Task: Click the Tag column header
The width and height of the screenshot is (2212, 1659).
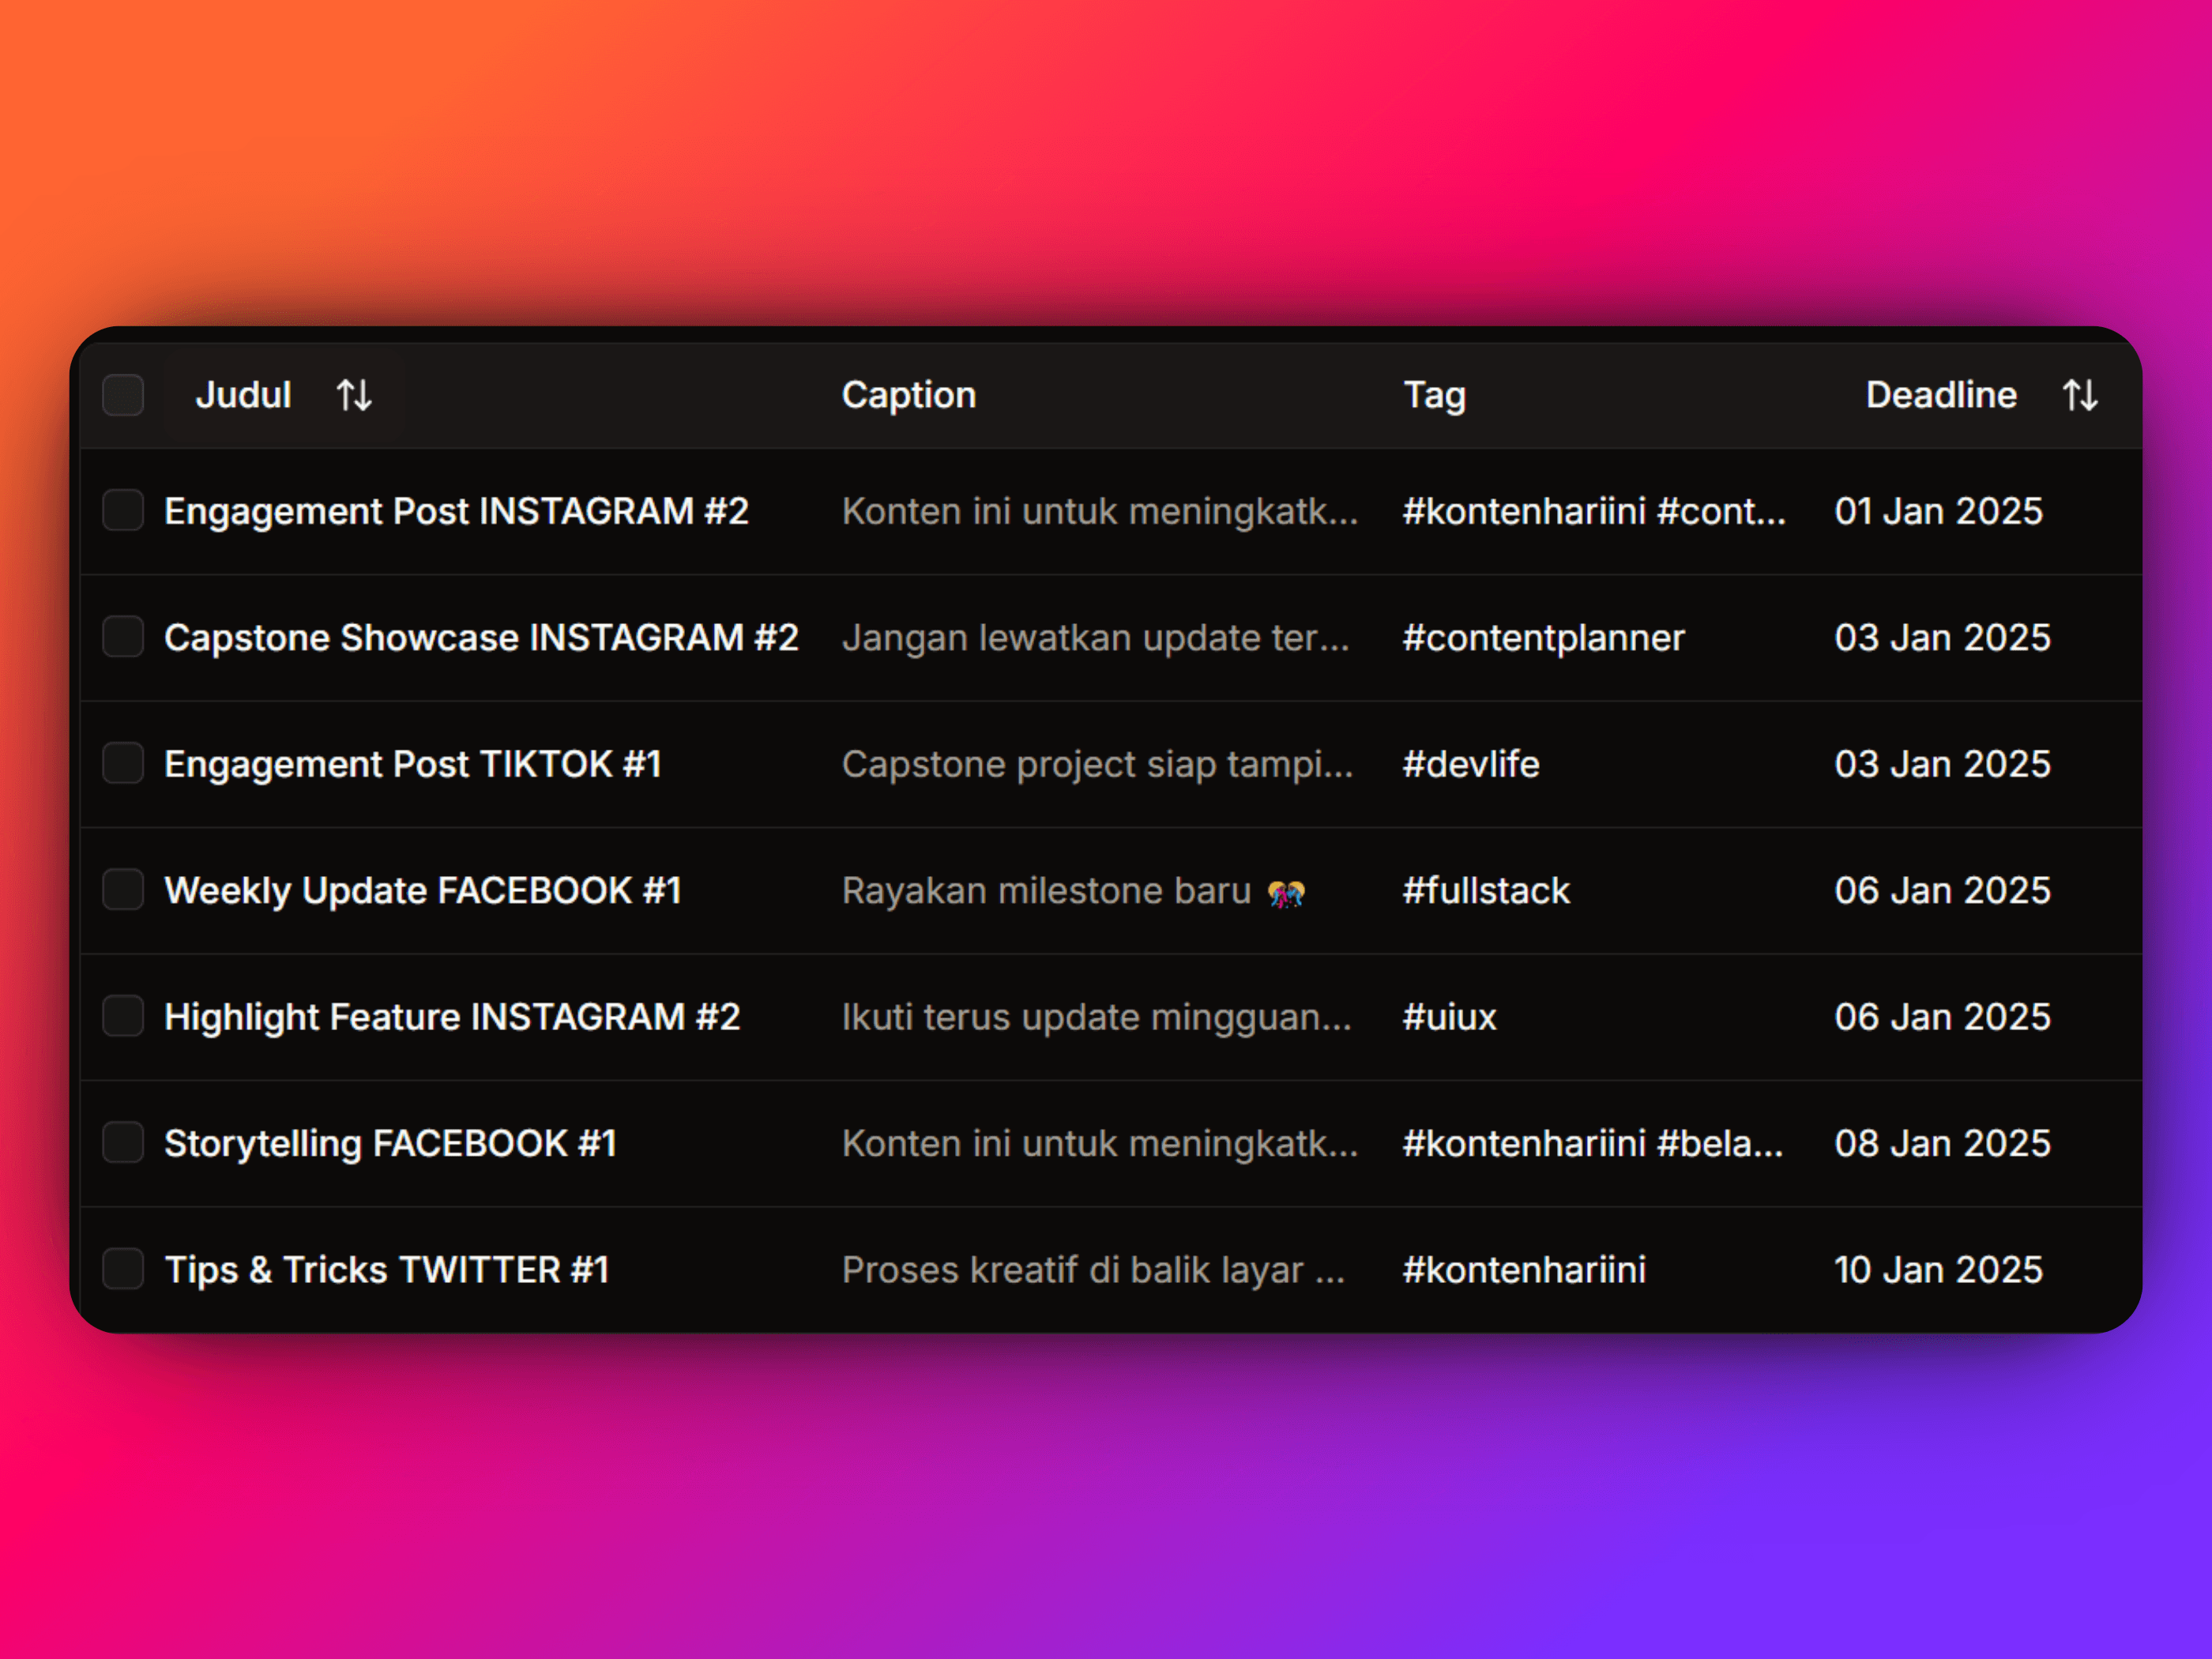Action: tap(1434, 395)
